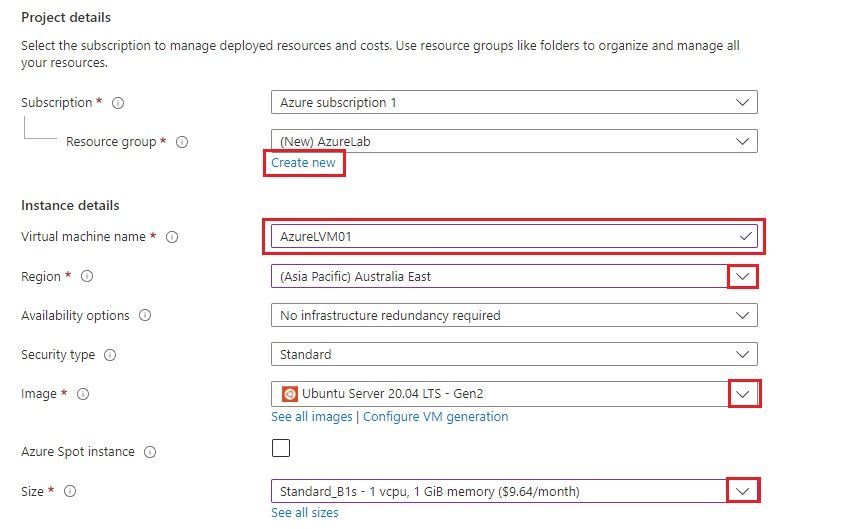The height and width of the screenshot is (529, 858).
Task: Click the Size info icon
Action: tap(69, 491)
